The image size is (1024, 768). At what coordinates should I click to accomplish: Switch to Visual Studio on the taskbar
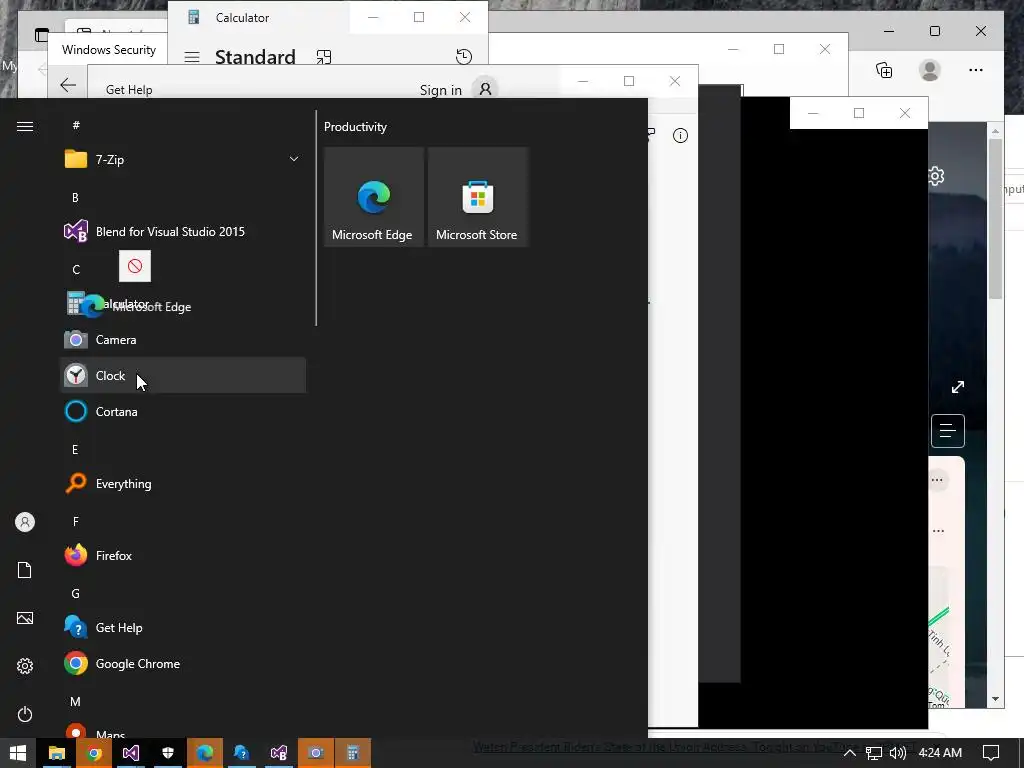click(131, 753)
